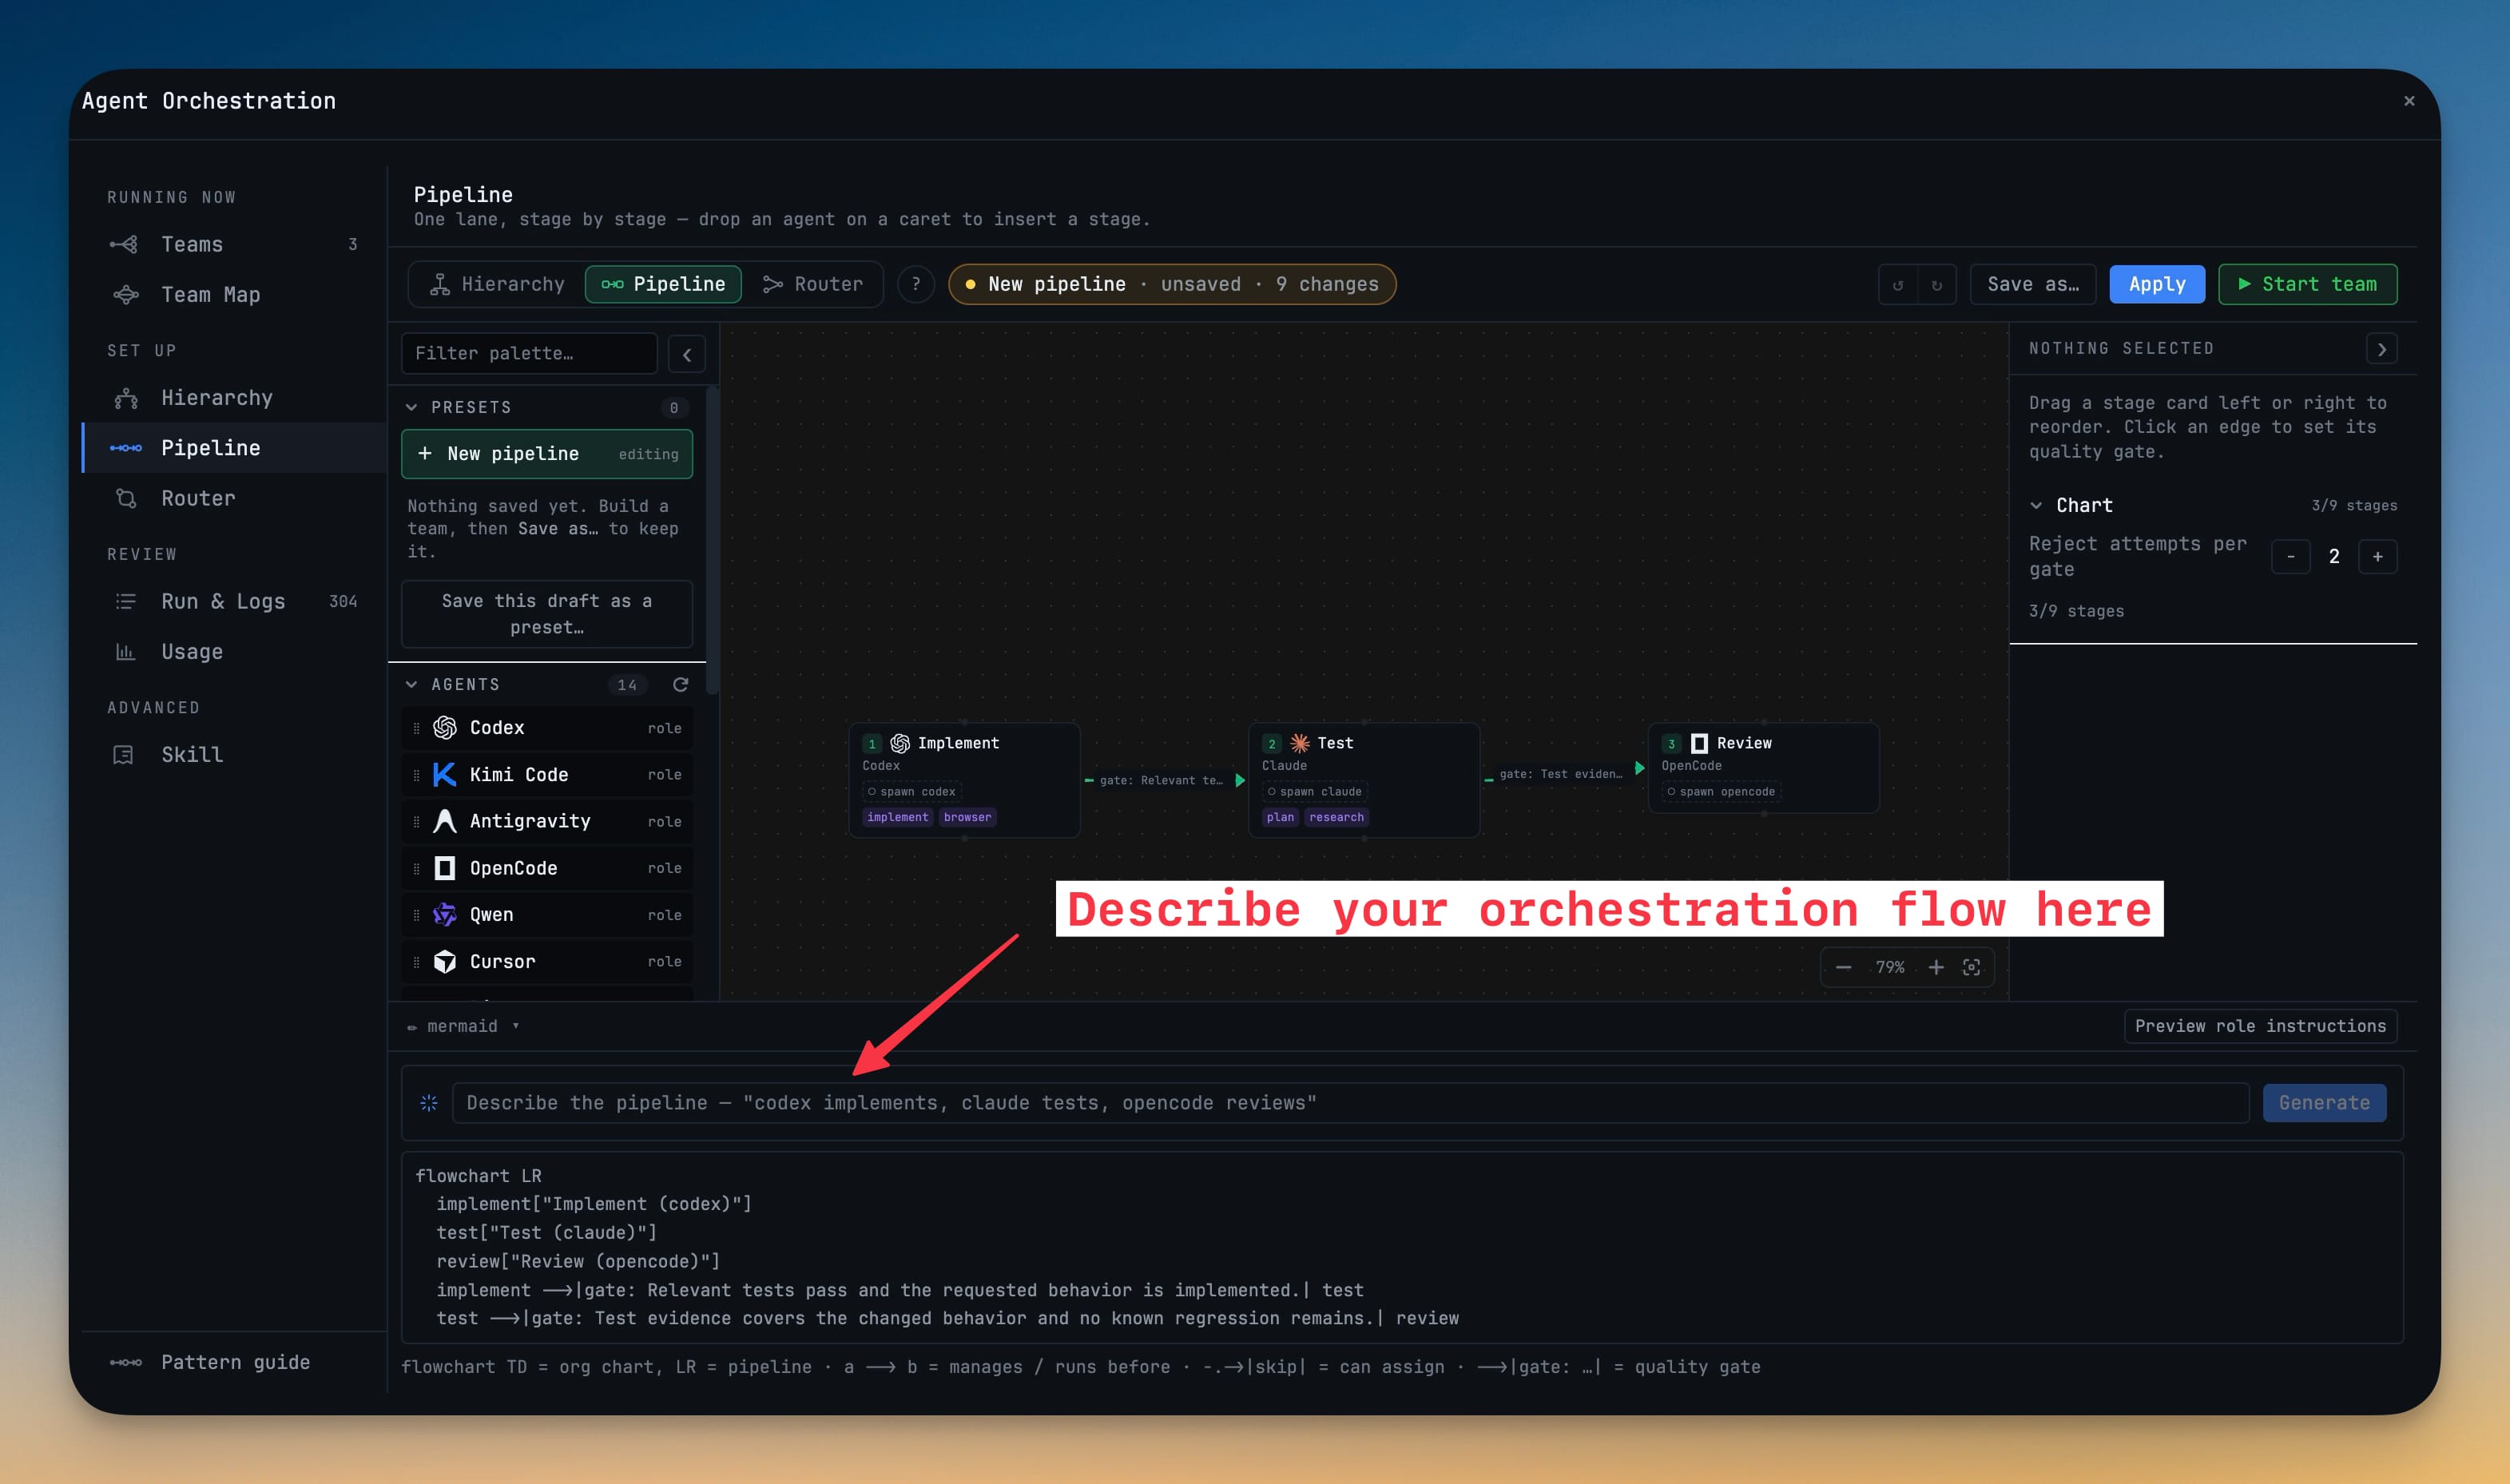
Task: Select the Pipeline pattern tab
Action: 663,284
